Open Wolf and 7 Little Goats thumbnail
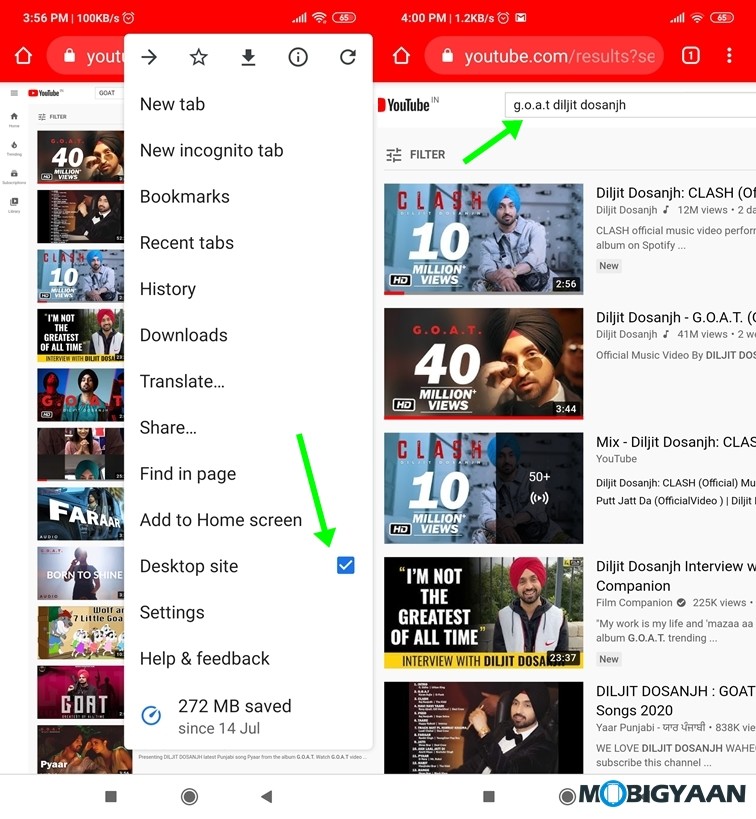The width and height of the screenshot is (756, 819). click(80, 633)
